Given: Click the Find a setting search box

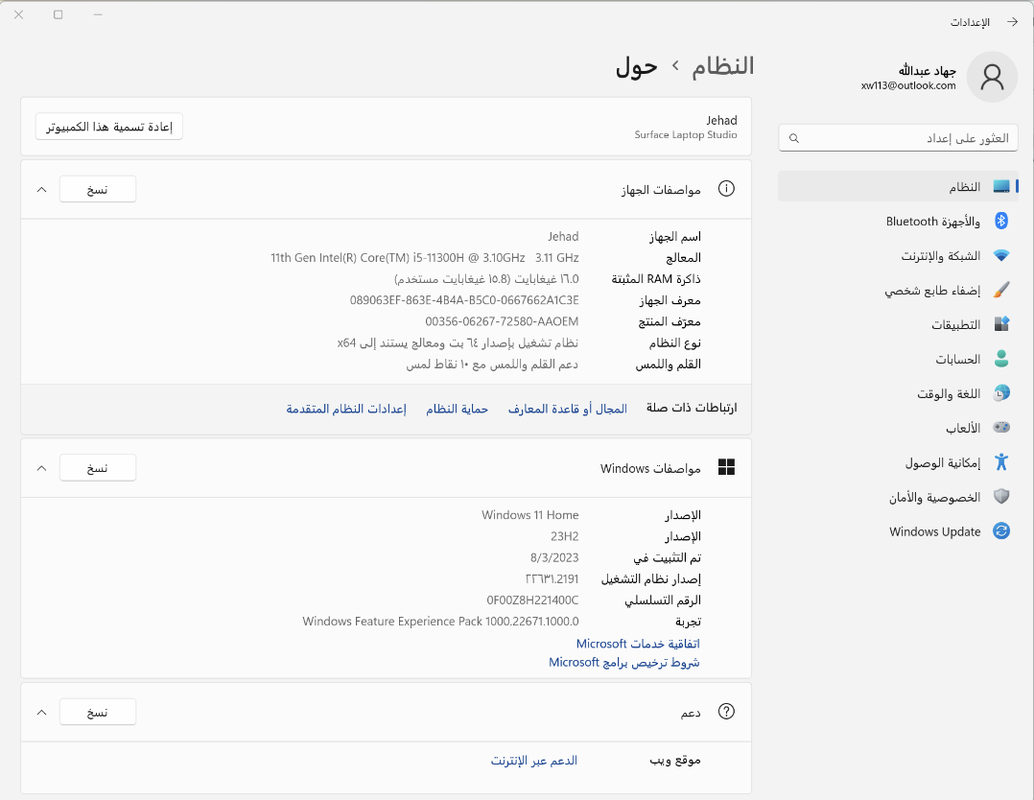Looking at the screenshot, I should [x=898, y=138].
